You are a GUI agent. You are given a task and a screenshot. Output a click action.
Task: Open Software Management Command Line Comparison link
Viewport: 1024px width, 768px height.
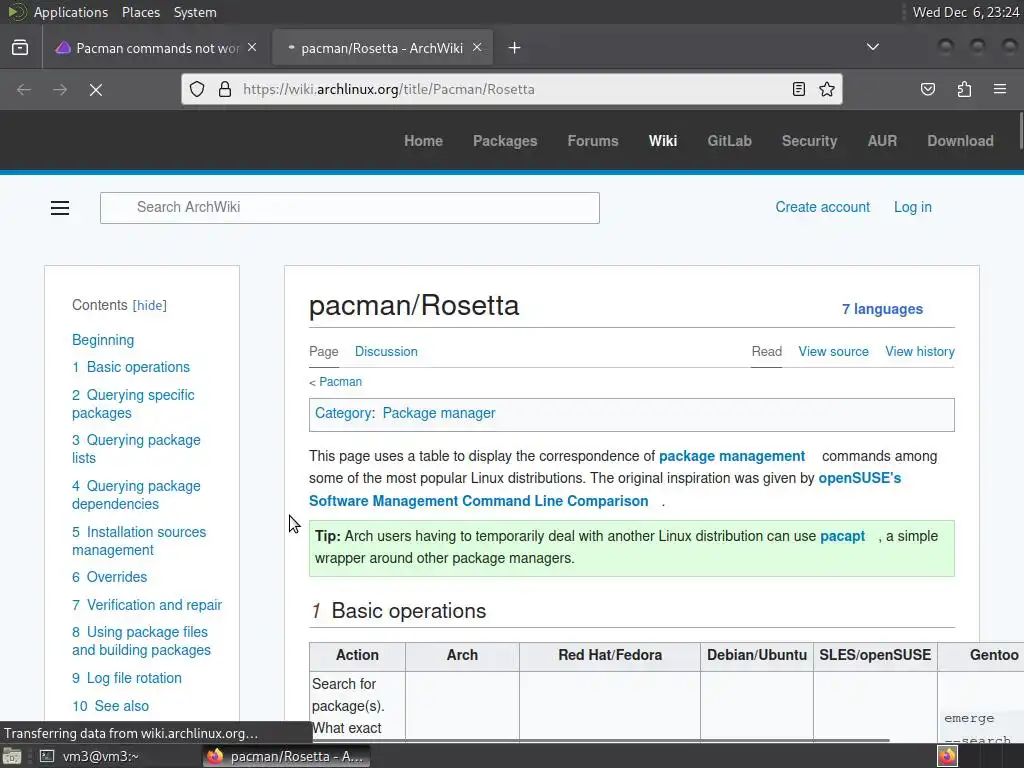pyautogui.click(x=479, y=501)
